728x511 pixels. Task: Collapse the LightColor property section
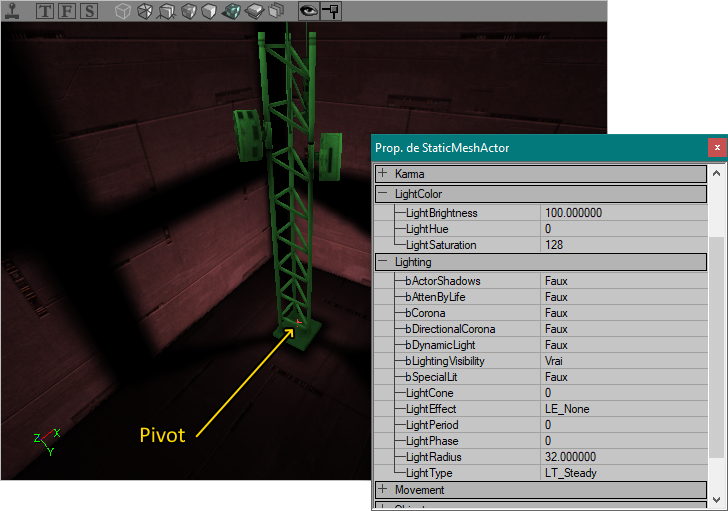pyautogui.click(x=383, y=194)
